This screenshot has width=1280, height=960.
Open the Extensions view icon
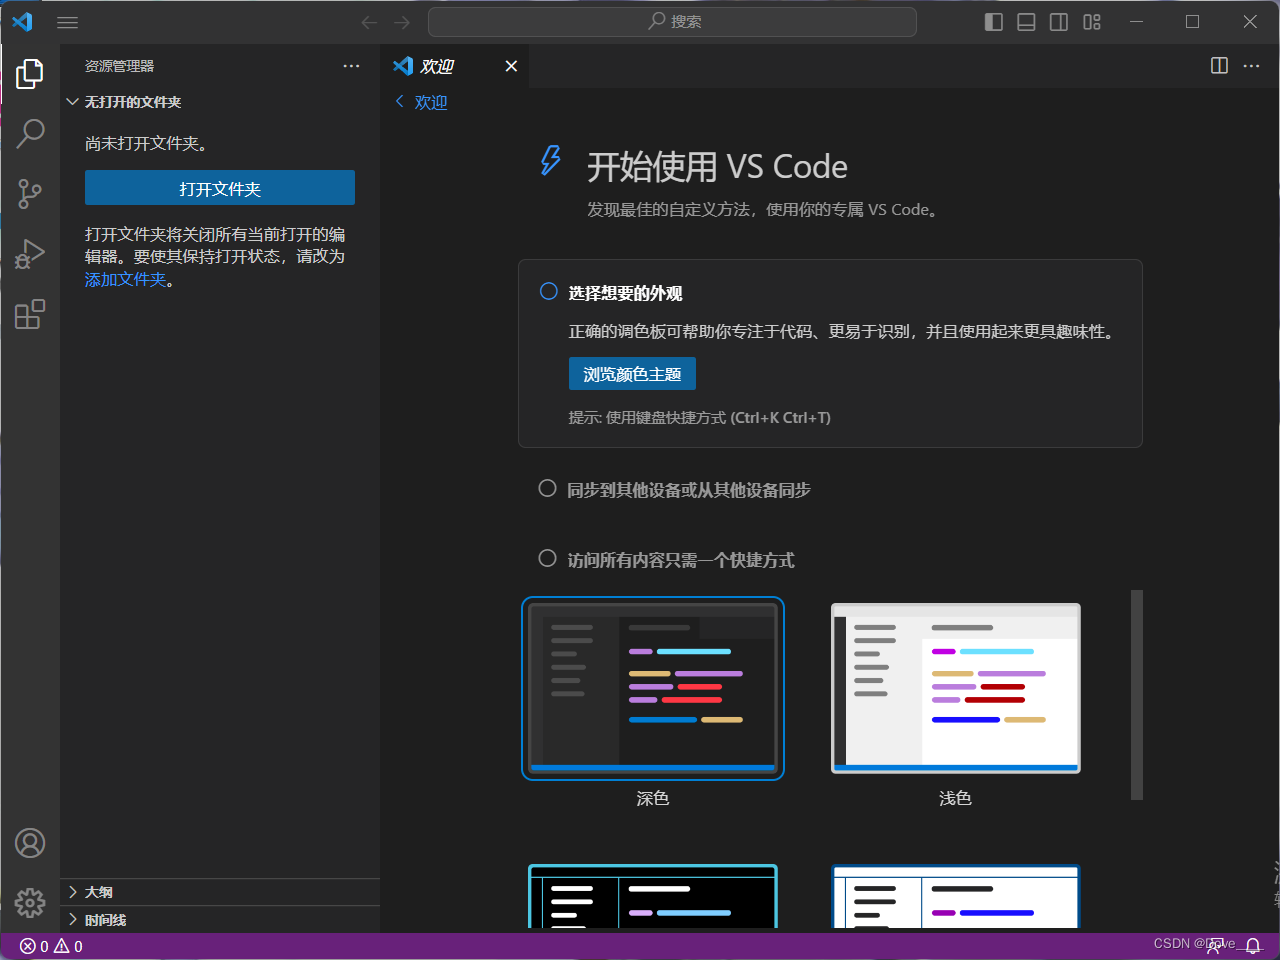pyautogui.click(x=30, y=314)
